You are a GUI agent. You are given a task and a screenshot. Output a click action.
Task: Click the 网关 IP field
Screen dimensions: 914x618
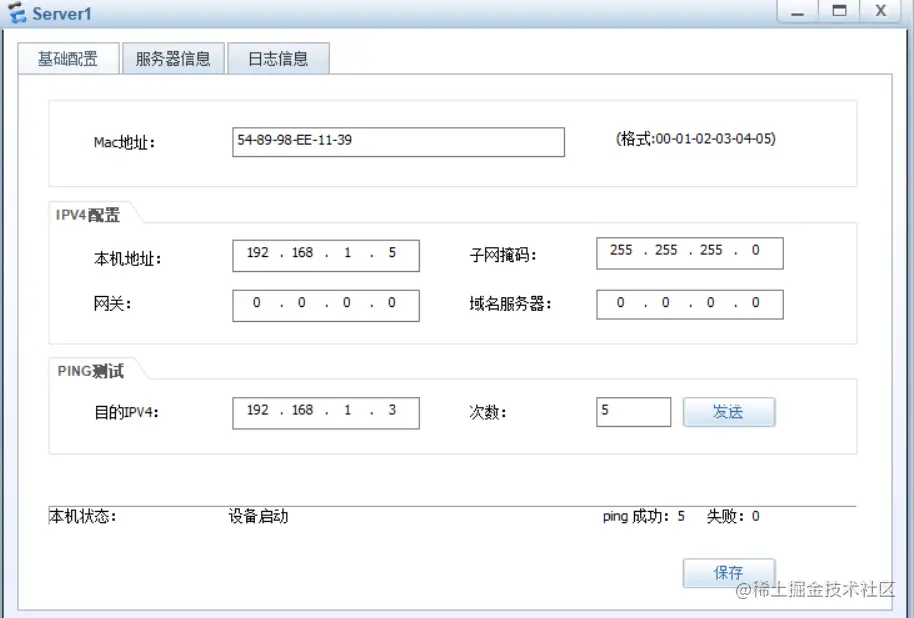(326, 306)
